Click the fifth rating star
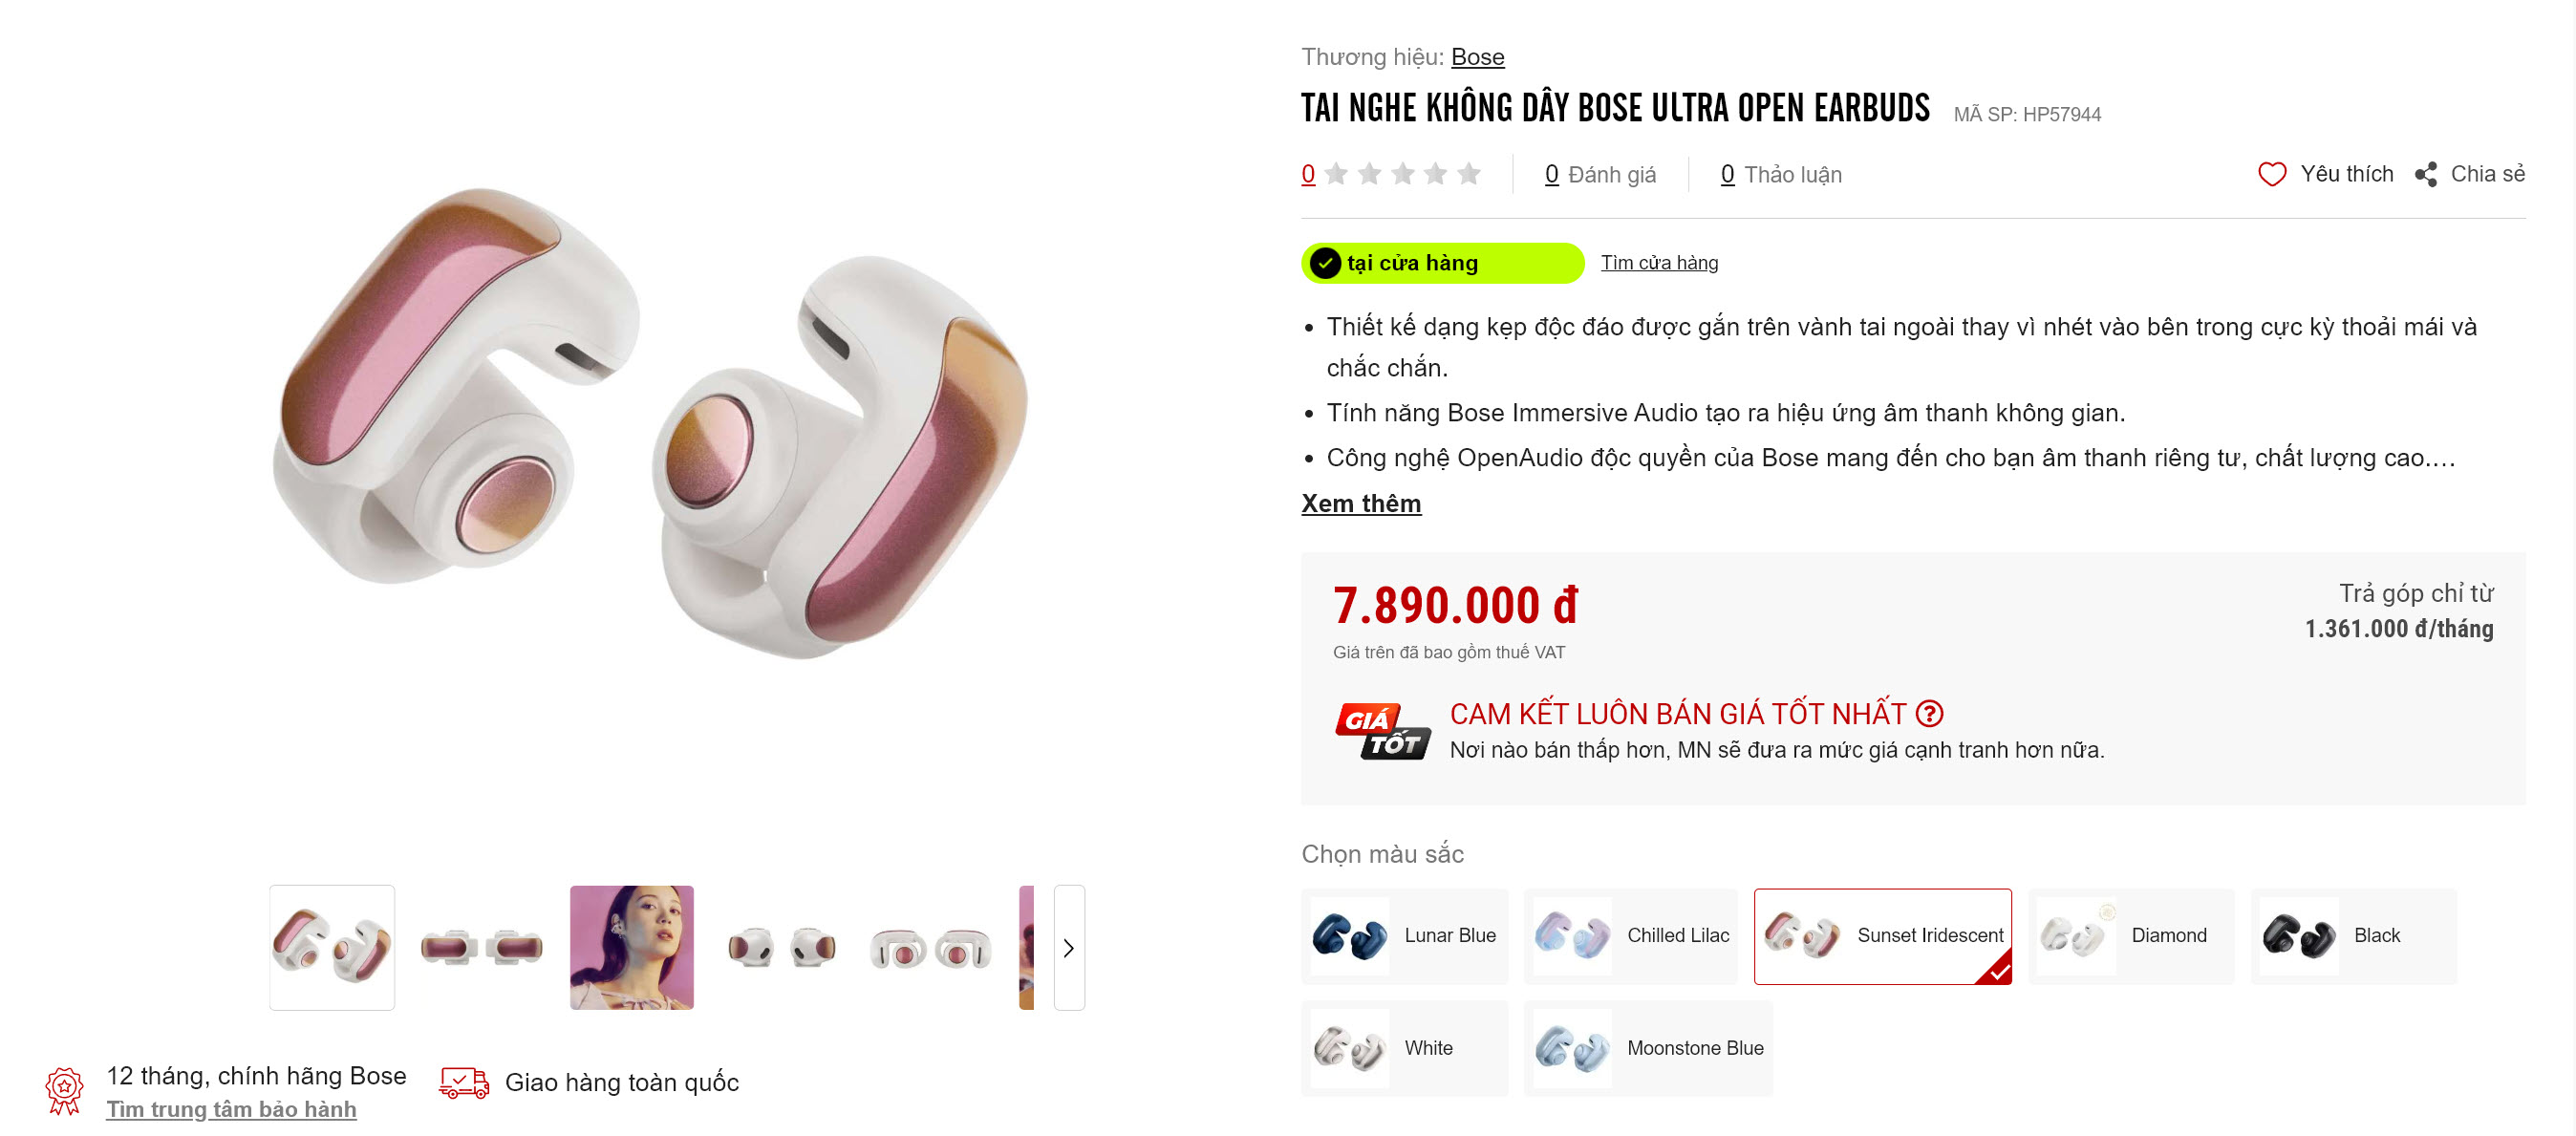This screenshot has height=1136, width=2576. pyautogui.click(x=1469, y=174)
